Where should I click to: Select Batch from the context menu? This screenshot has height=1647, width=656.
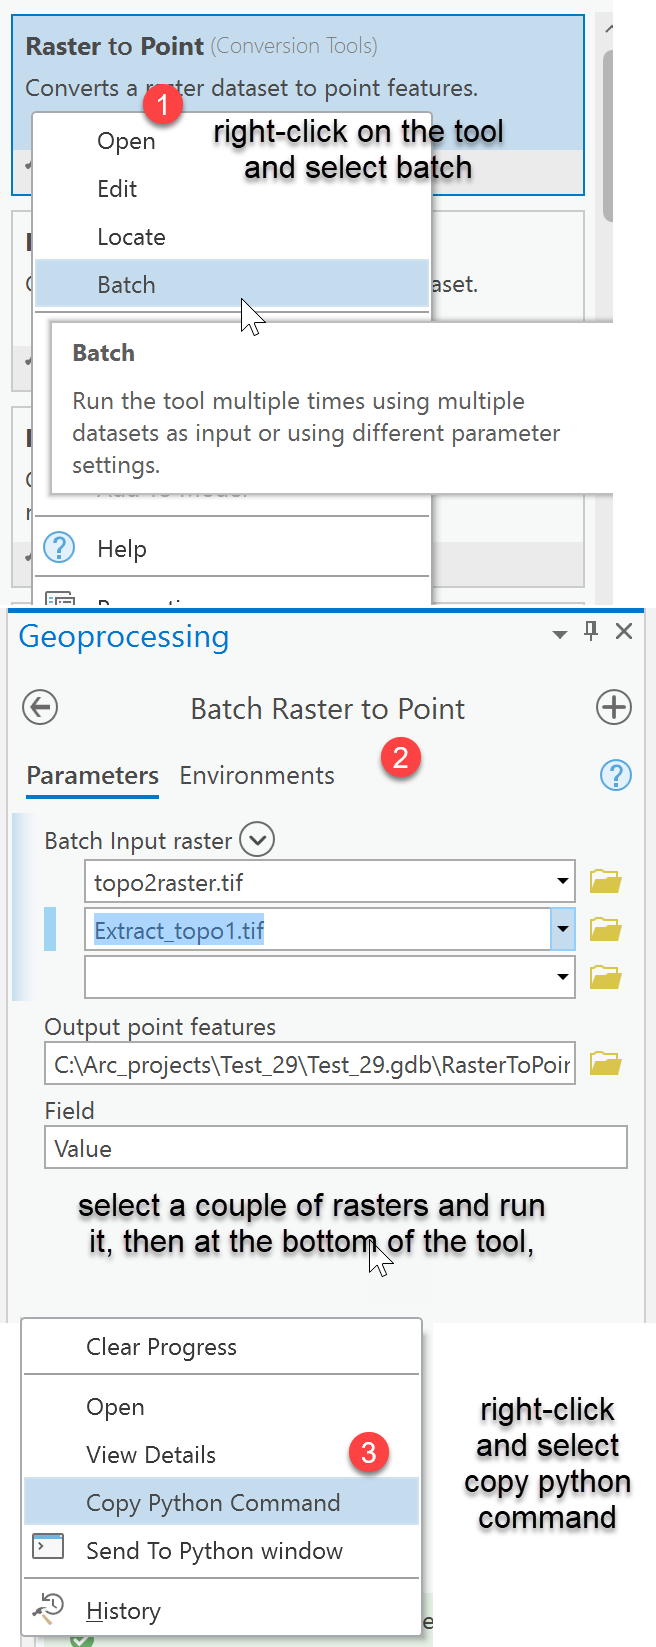(126, 284)
